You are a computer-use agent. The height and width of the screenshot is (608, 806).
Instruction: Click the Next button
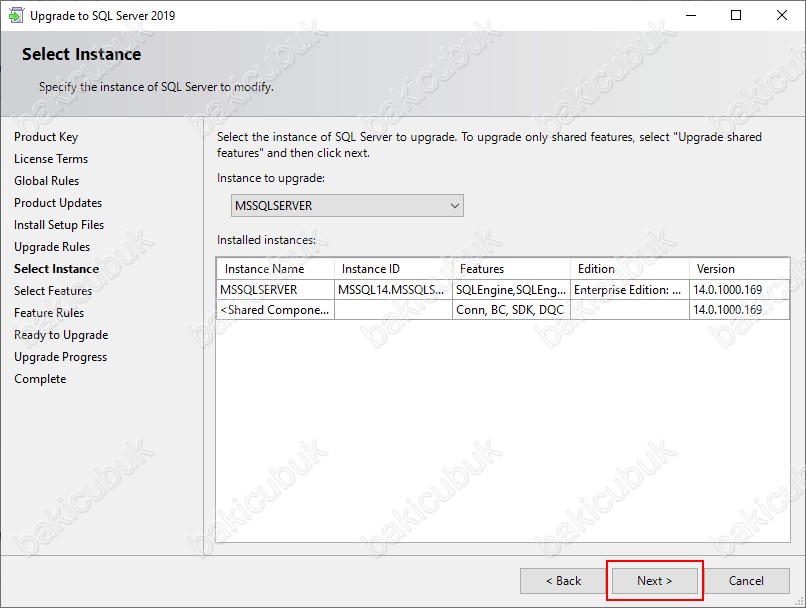[x=654, y=581]
